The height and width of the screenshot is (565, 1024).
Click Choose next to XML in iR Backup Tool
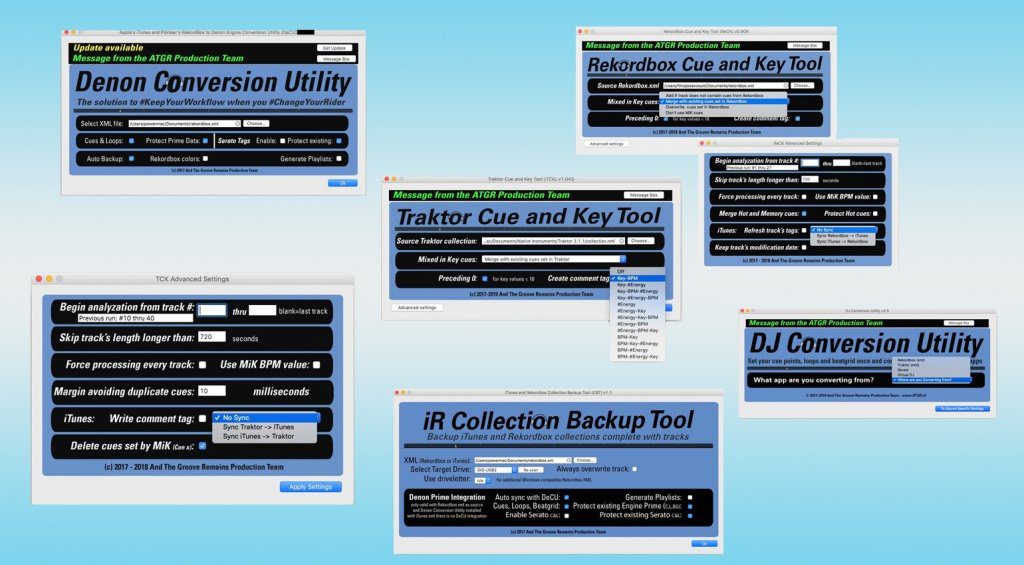(x=584, y=460)
